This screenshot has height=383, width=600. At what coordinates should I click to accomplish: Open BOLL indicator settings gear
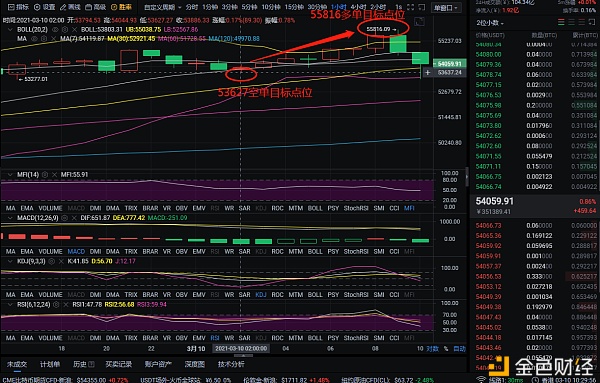pos(65,29)
